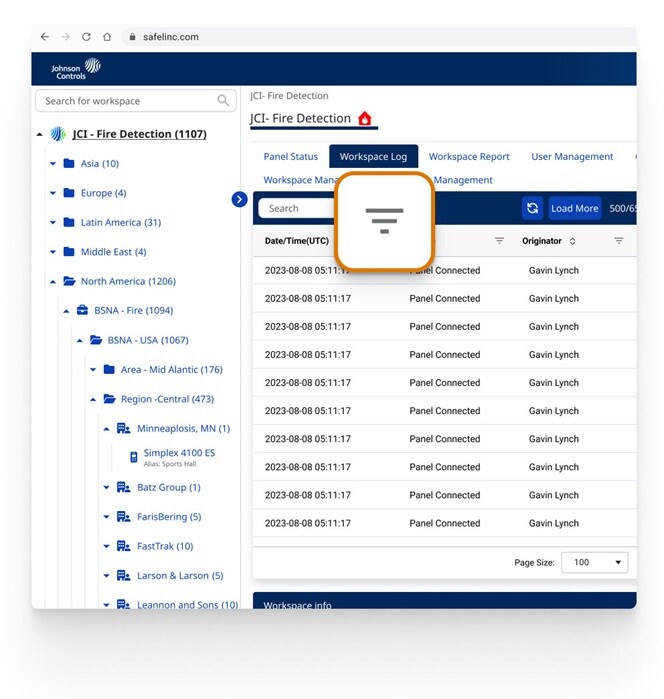Open the Workspace Management tab
Viewport: 664px width, 699px height.
tap(300, 180)
